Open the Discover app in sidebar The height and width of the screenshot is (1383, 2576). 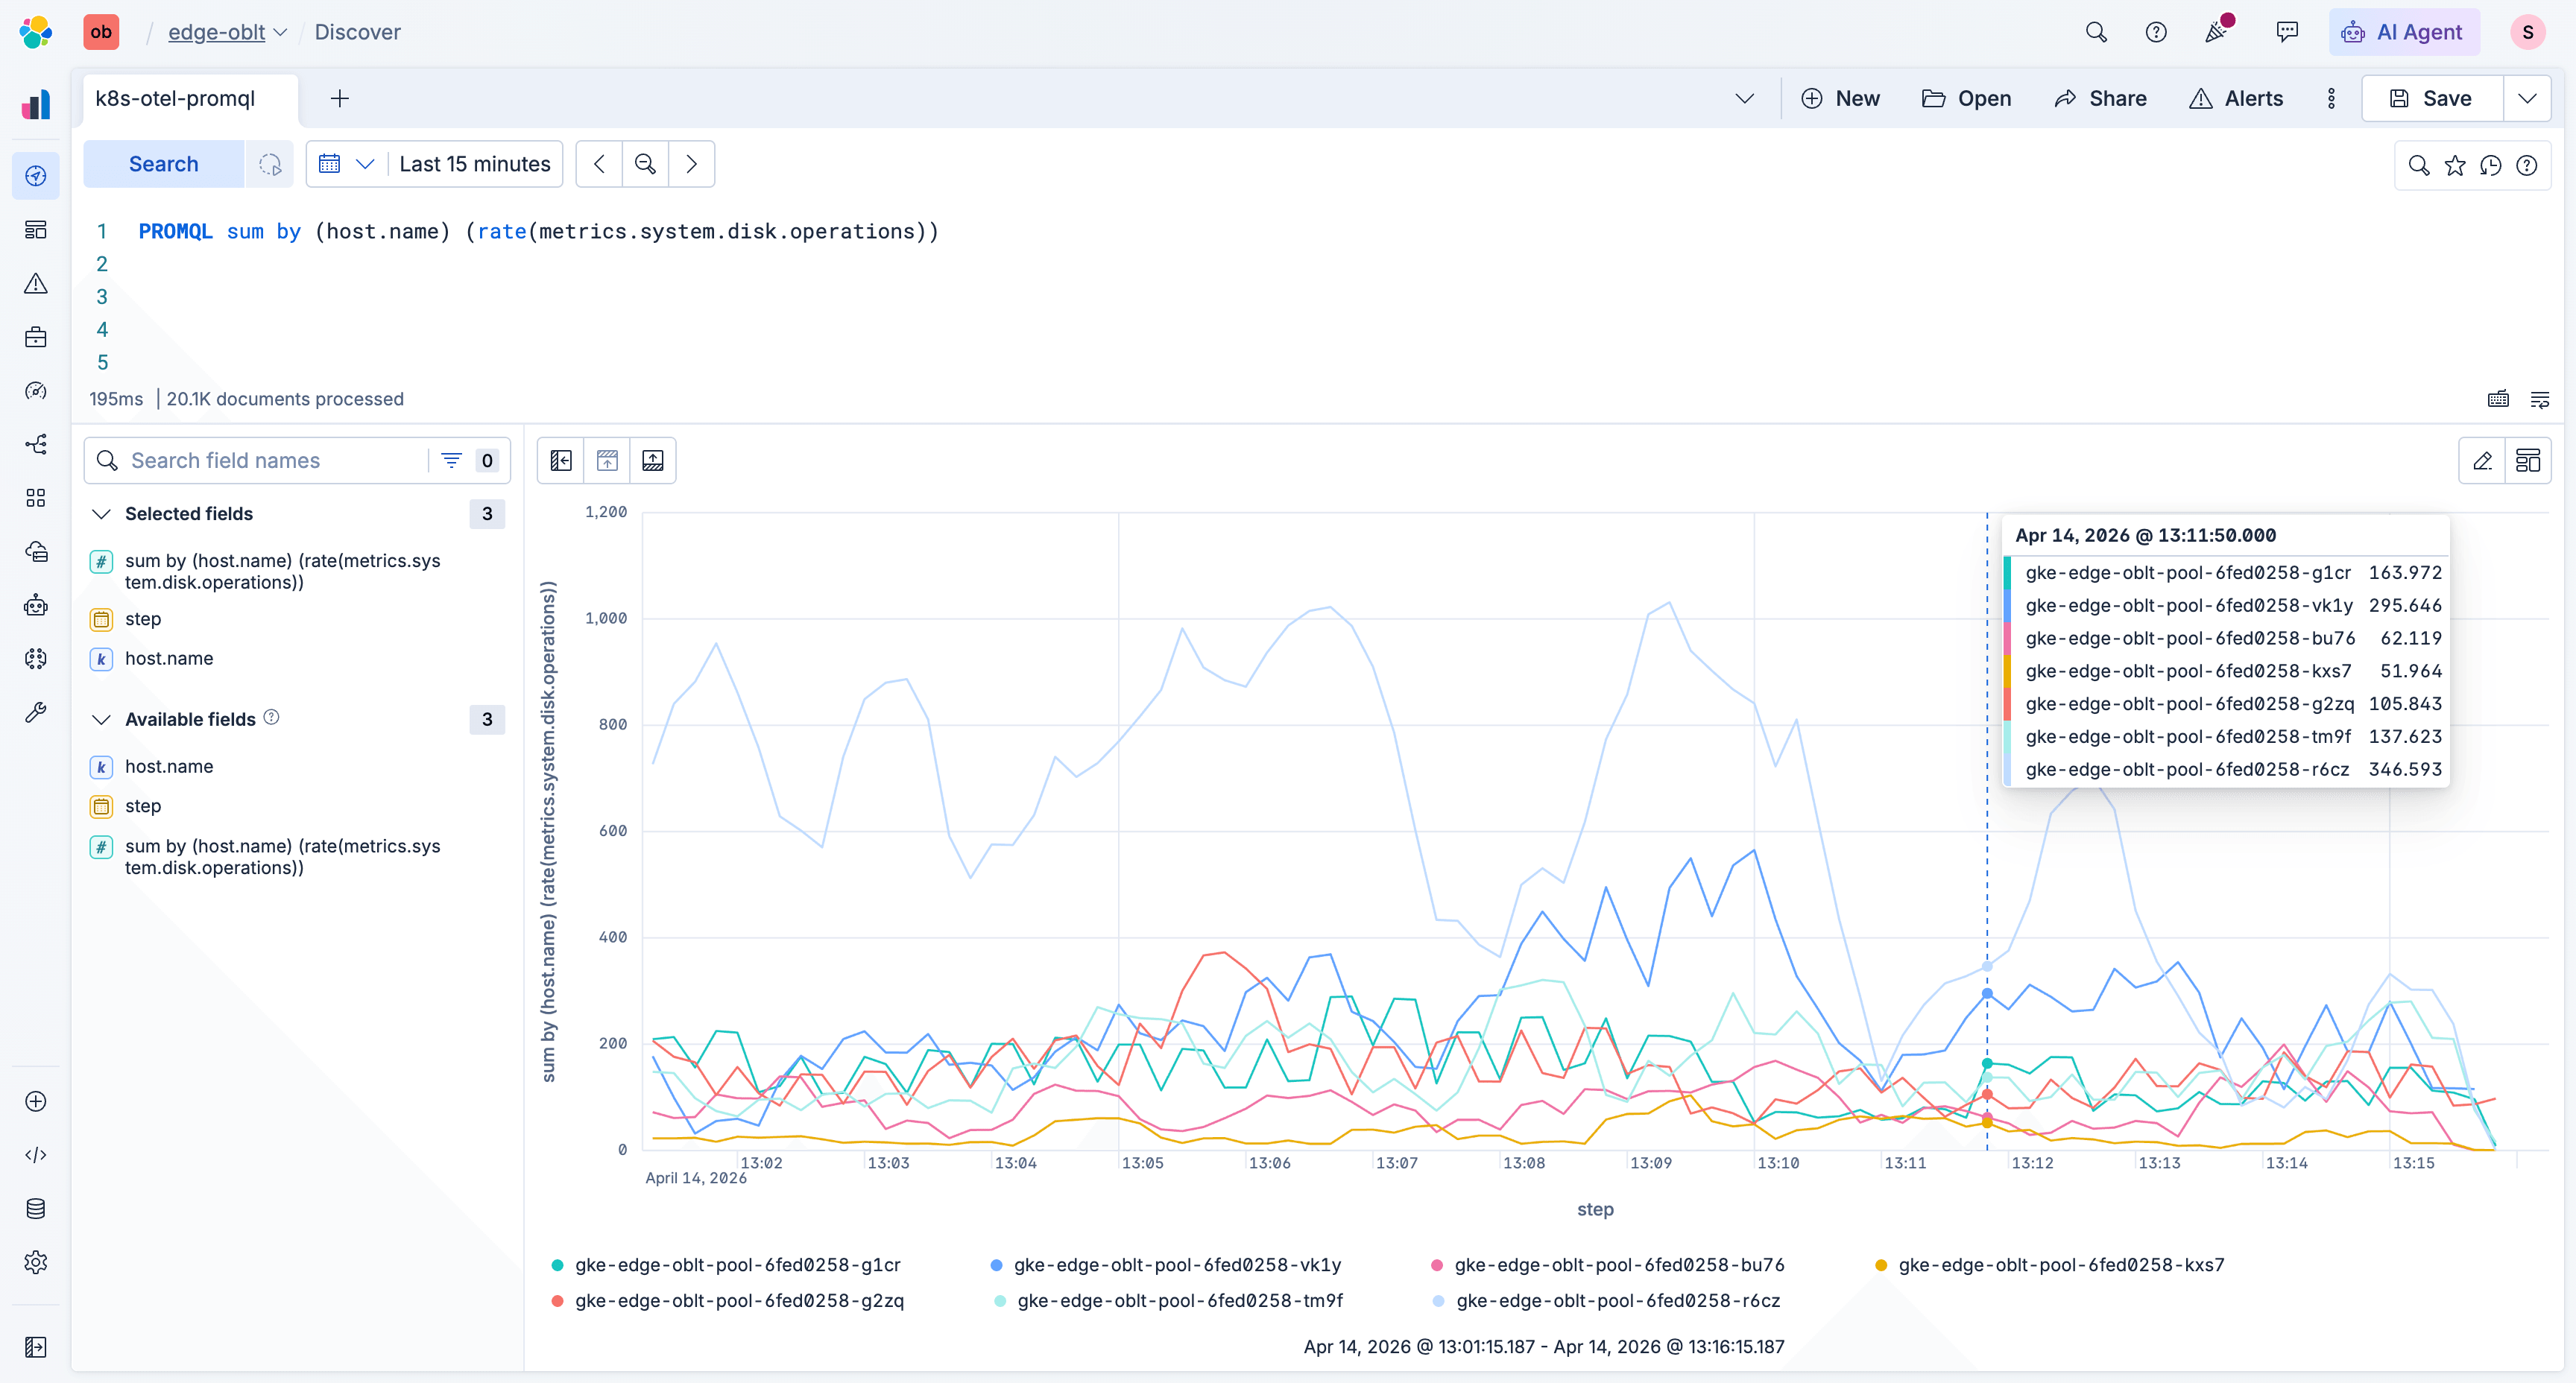[x=36, y=176]
